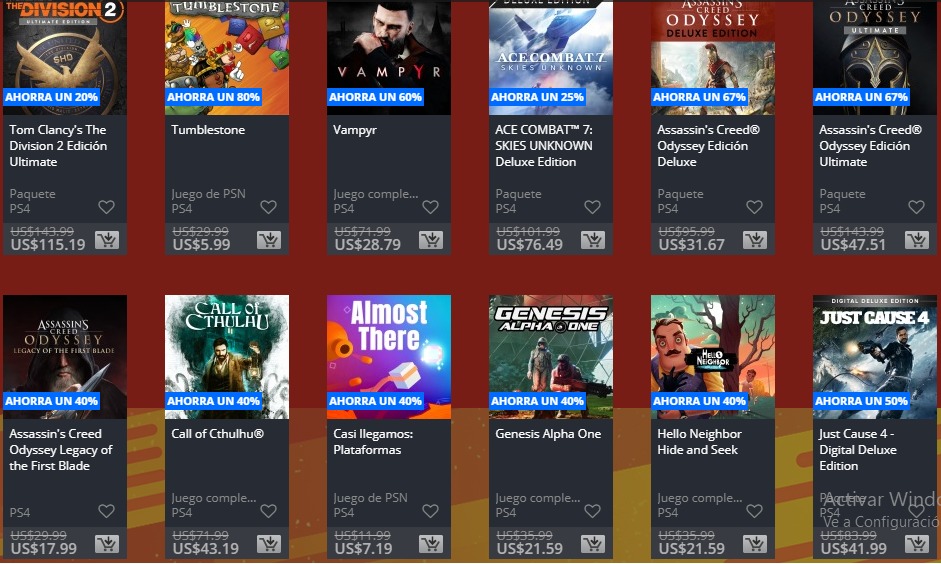Add The Division 2 Ultimate to cart
This screenshot has width=941, height=564.
(106, 240)
